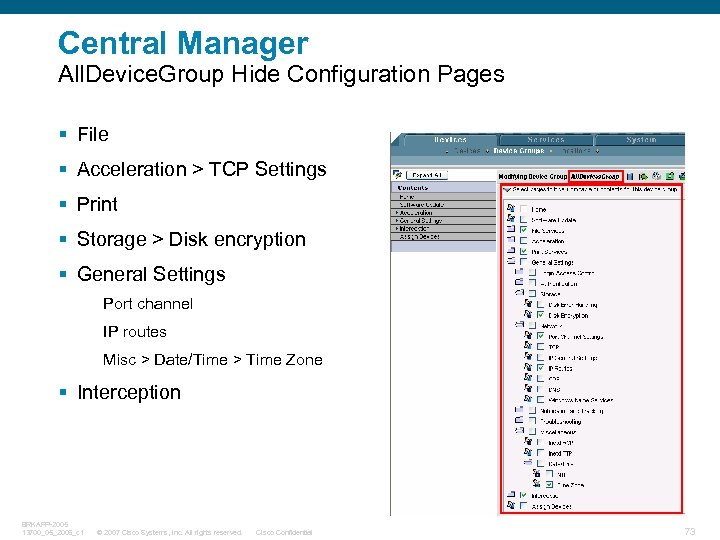Click the page icon beside Windows Name Services
Screen dimensions: 720x540
528,399
